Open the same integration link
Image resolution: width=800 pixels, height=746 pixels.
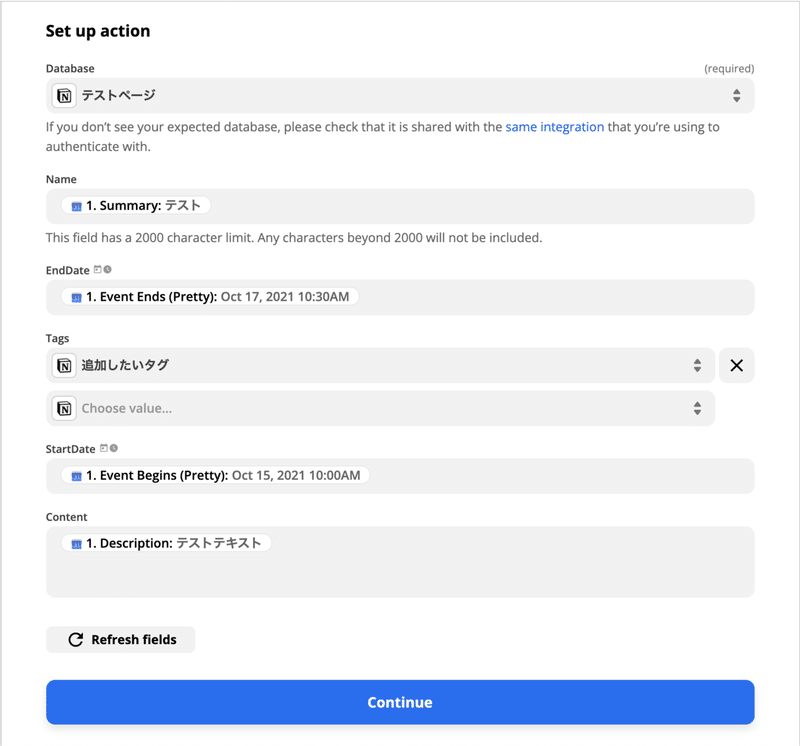pos(554,127)
